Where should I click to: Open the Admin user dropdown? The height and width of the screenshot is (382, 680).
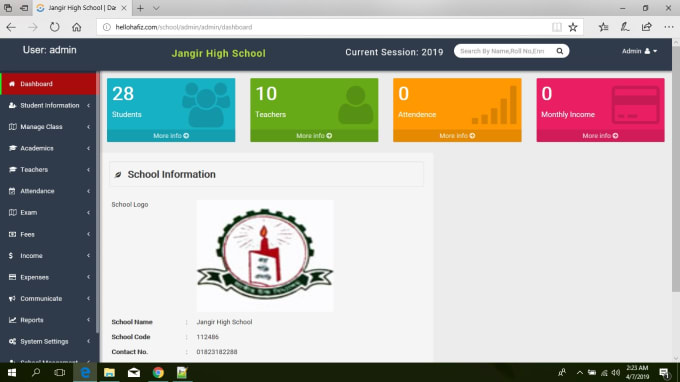639,51
